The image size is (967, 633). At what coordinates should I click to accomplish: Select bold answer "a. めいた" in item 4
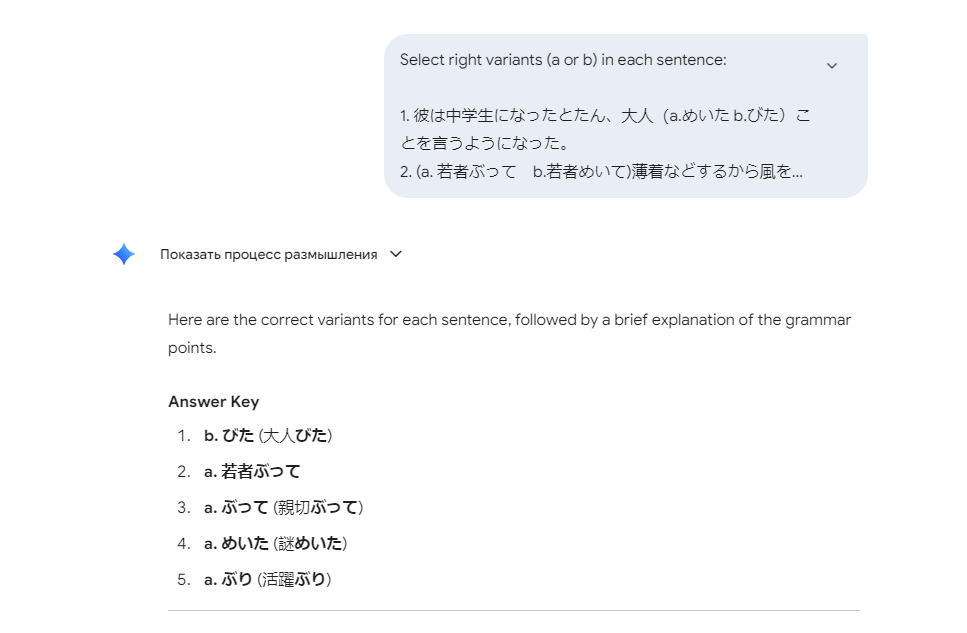tap(236, 544)
